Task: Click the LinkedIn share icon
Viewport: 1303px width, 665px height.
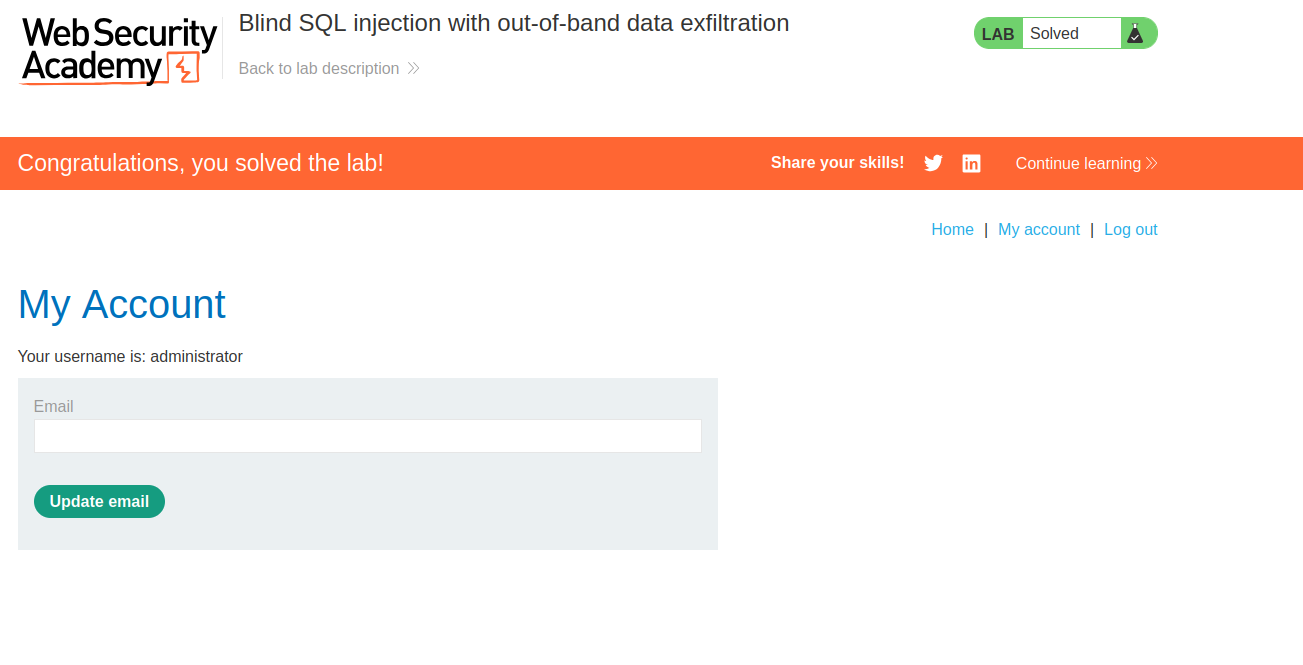Action: point(971,163)
